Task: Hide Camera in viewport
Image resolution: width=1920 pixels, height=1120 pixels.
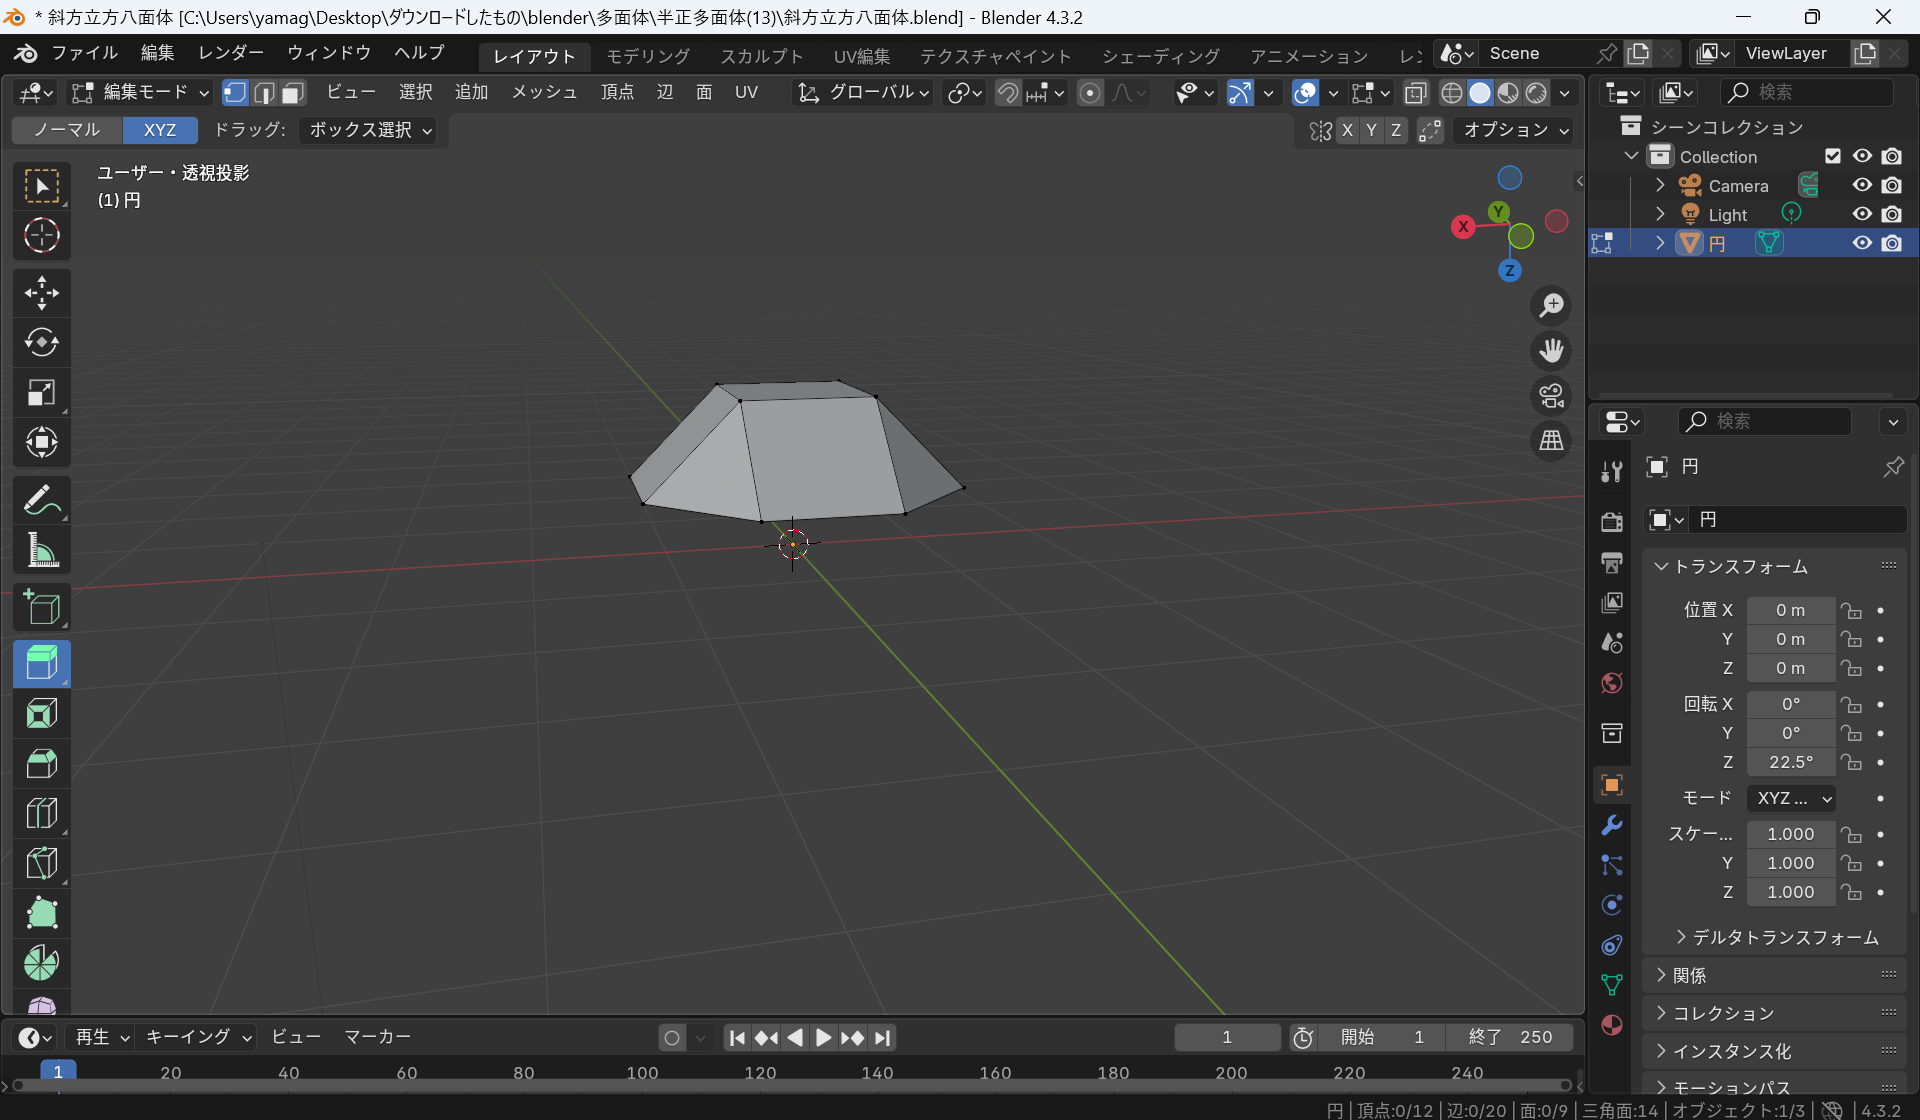Action: coord(1862,185)
